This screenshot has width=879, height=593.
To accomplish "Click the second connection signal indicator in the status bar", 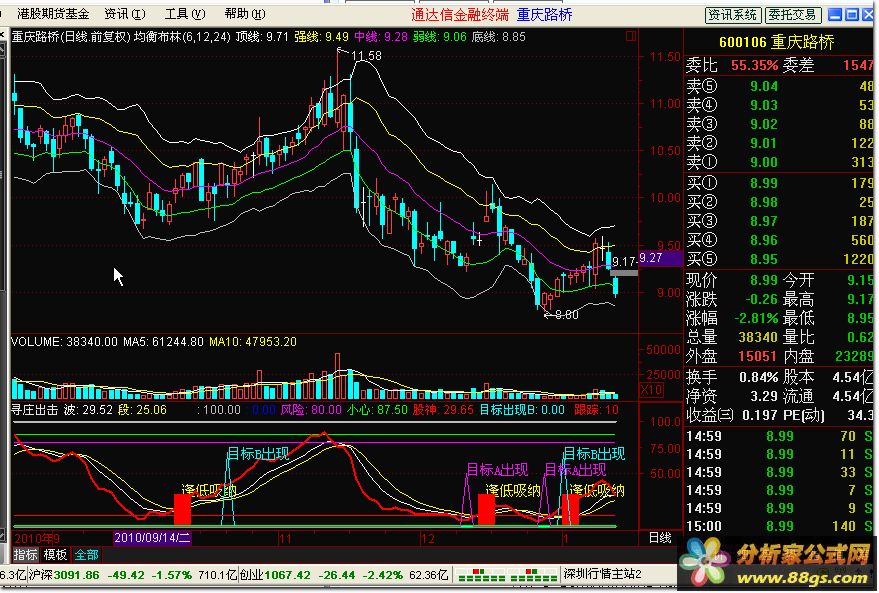I will pos(533,575).
